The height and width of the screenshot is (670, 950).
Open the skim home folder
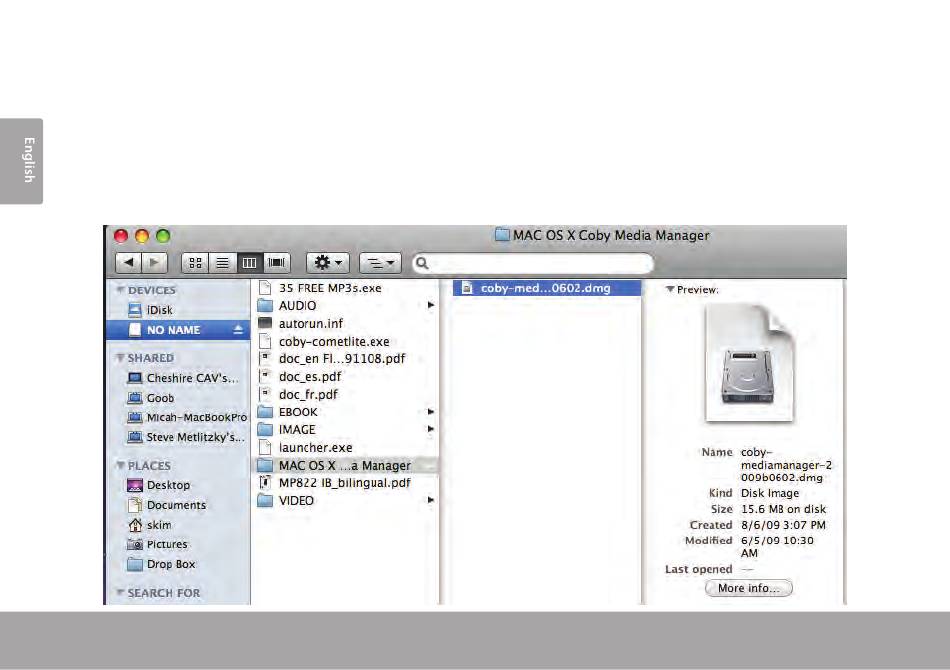tap(178, 525)
